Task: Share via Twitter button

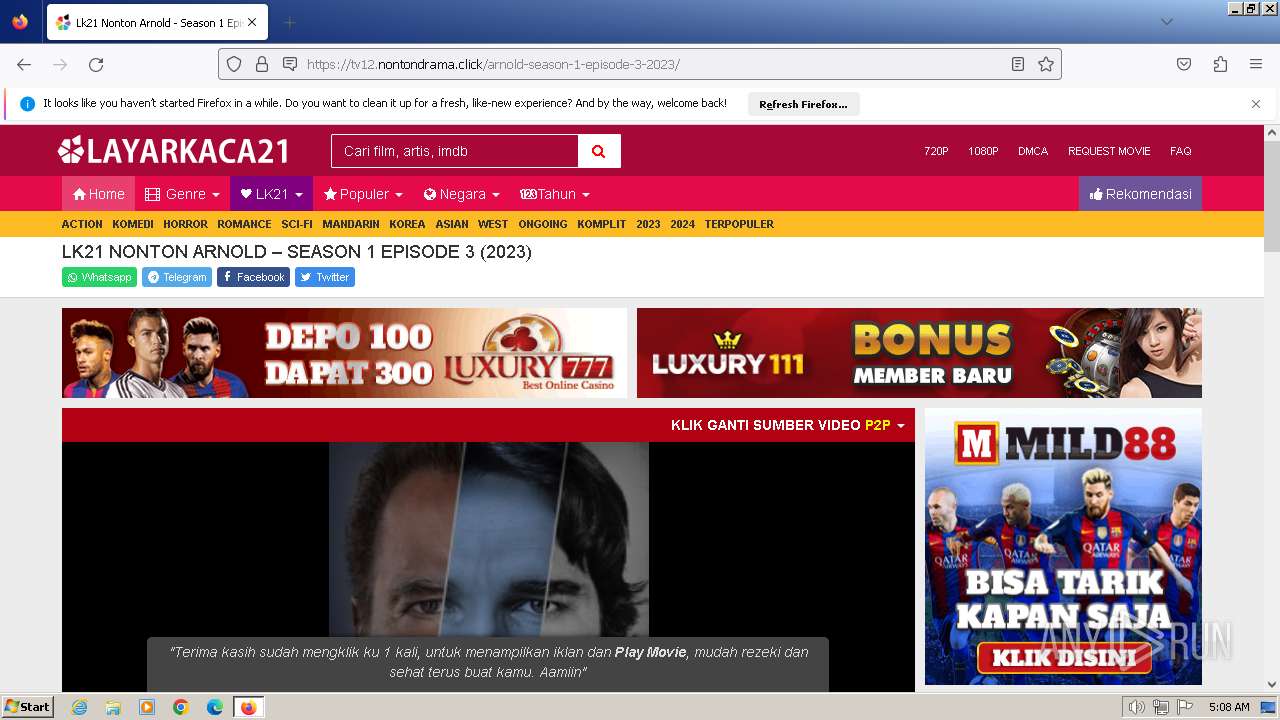Action: [325, 277]
